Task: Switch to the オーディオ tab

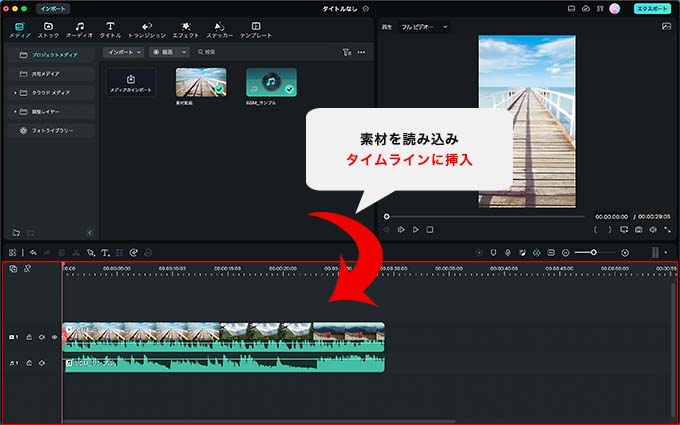Action: coord(79,30)
